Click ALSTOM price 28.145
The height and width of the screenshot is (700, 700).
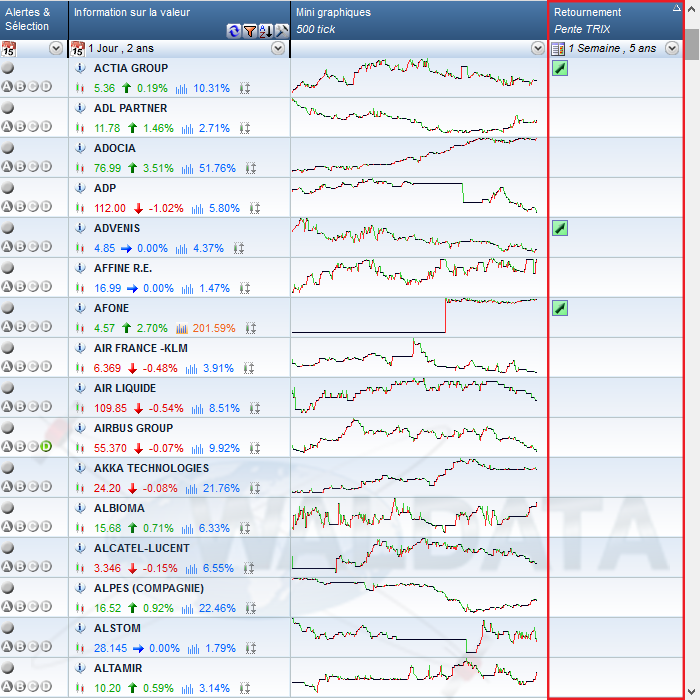pyautogui.click(x=110, y=648)
